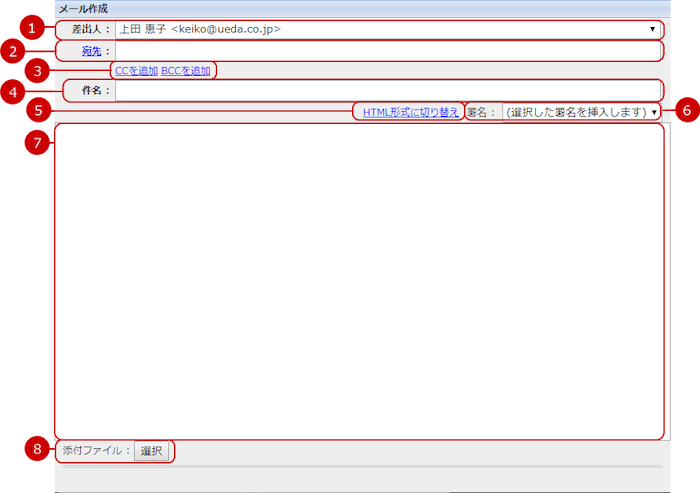Add a CC field via CCを追加
The height and width of the screenshot is (493, 700).
136,71
